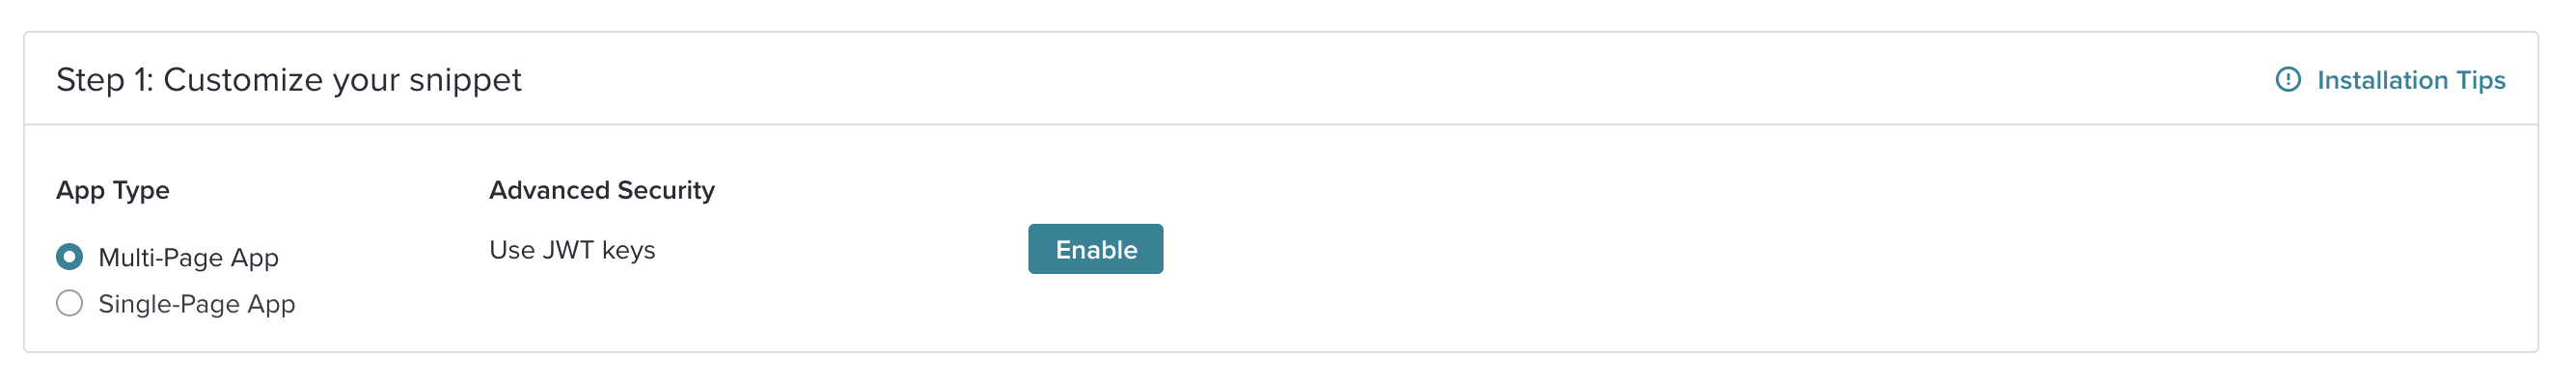Image resolution: width=2576 pixels, height=382 pixels.
Task: Click the Multi-Page App label text
Action: 188,258
